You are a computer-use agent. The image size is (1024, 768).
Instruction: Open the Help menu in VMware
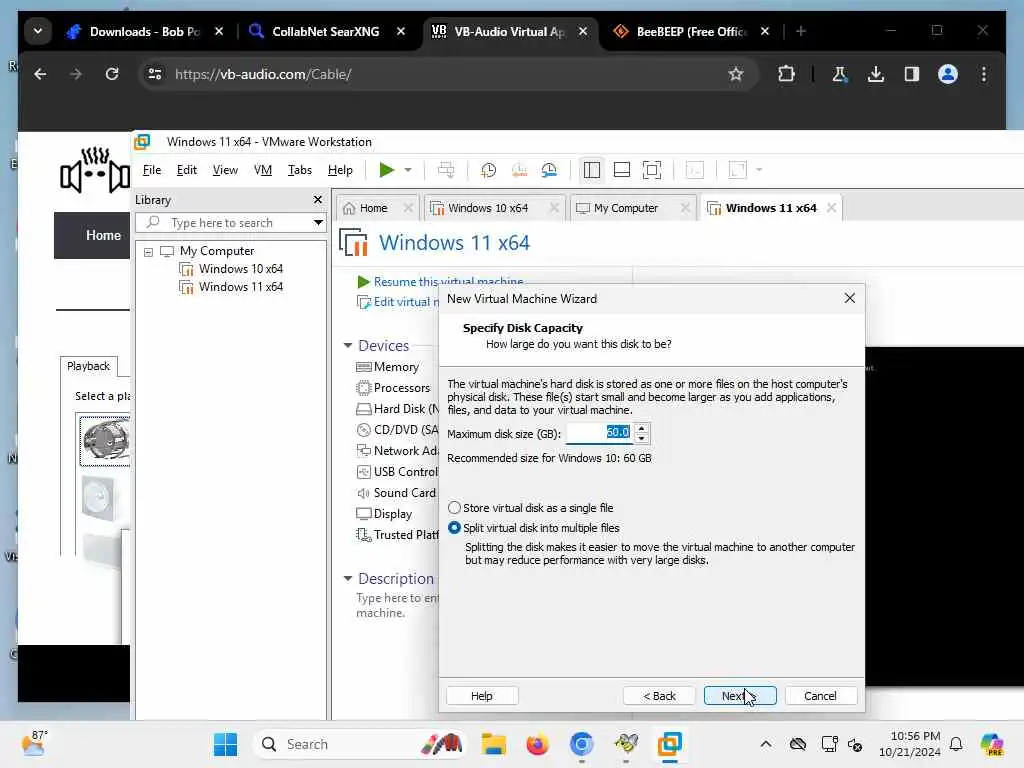(x=340, y=170)
